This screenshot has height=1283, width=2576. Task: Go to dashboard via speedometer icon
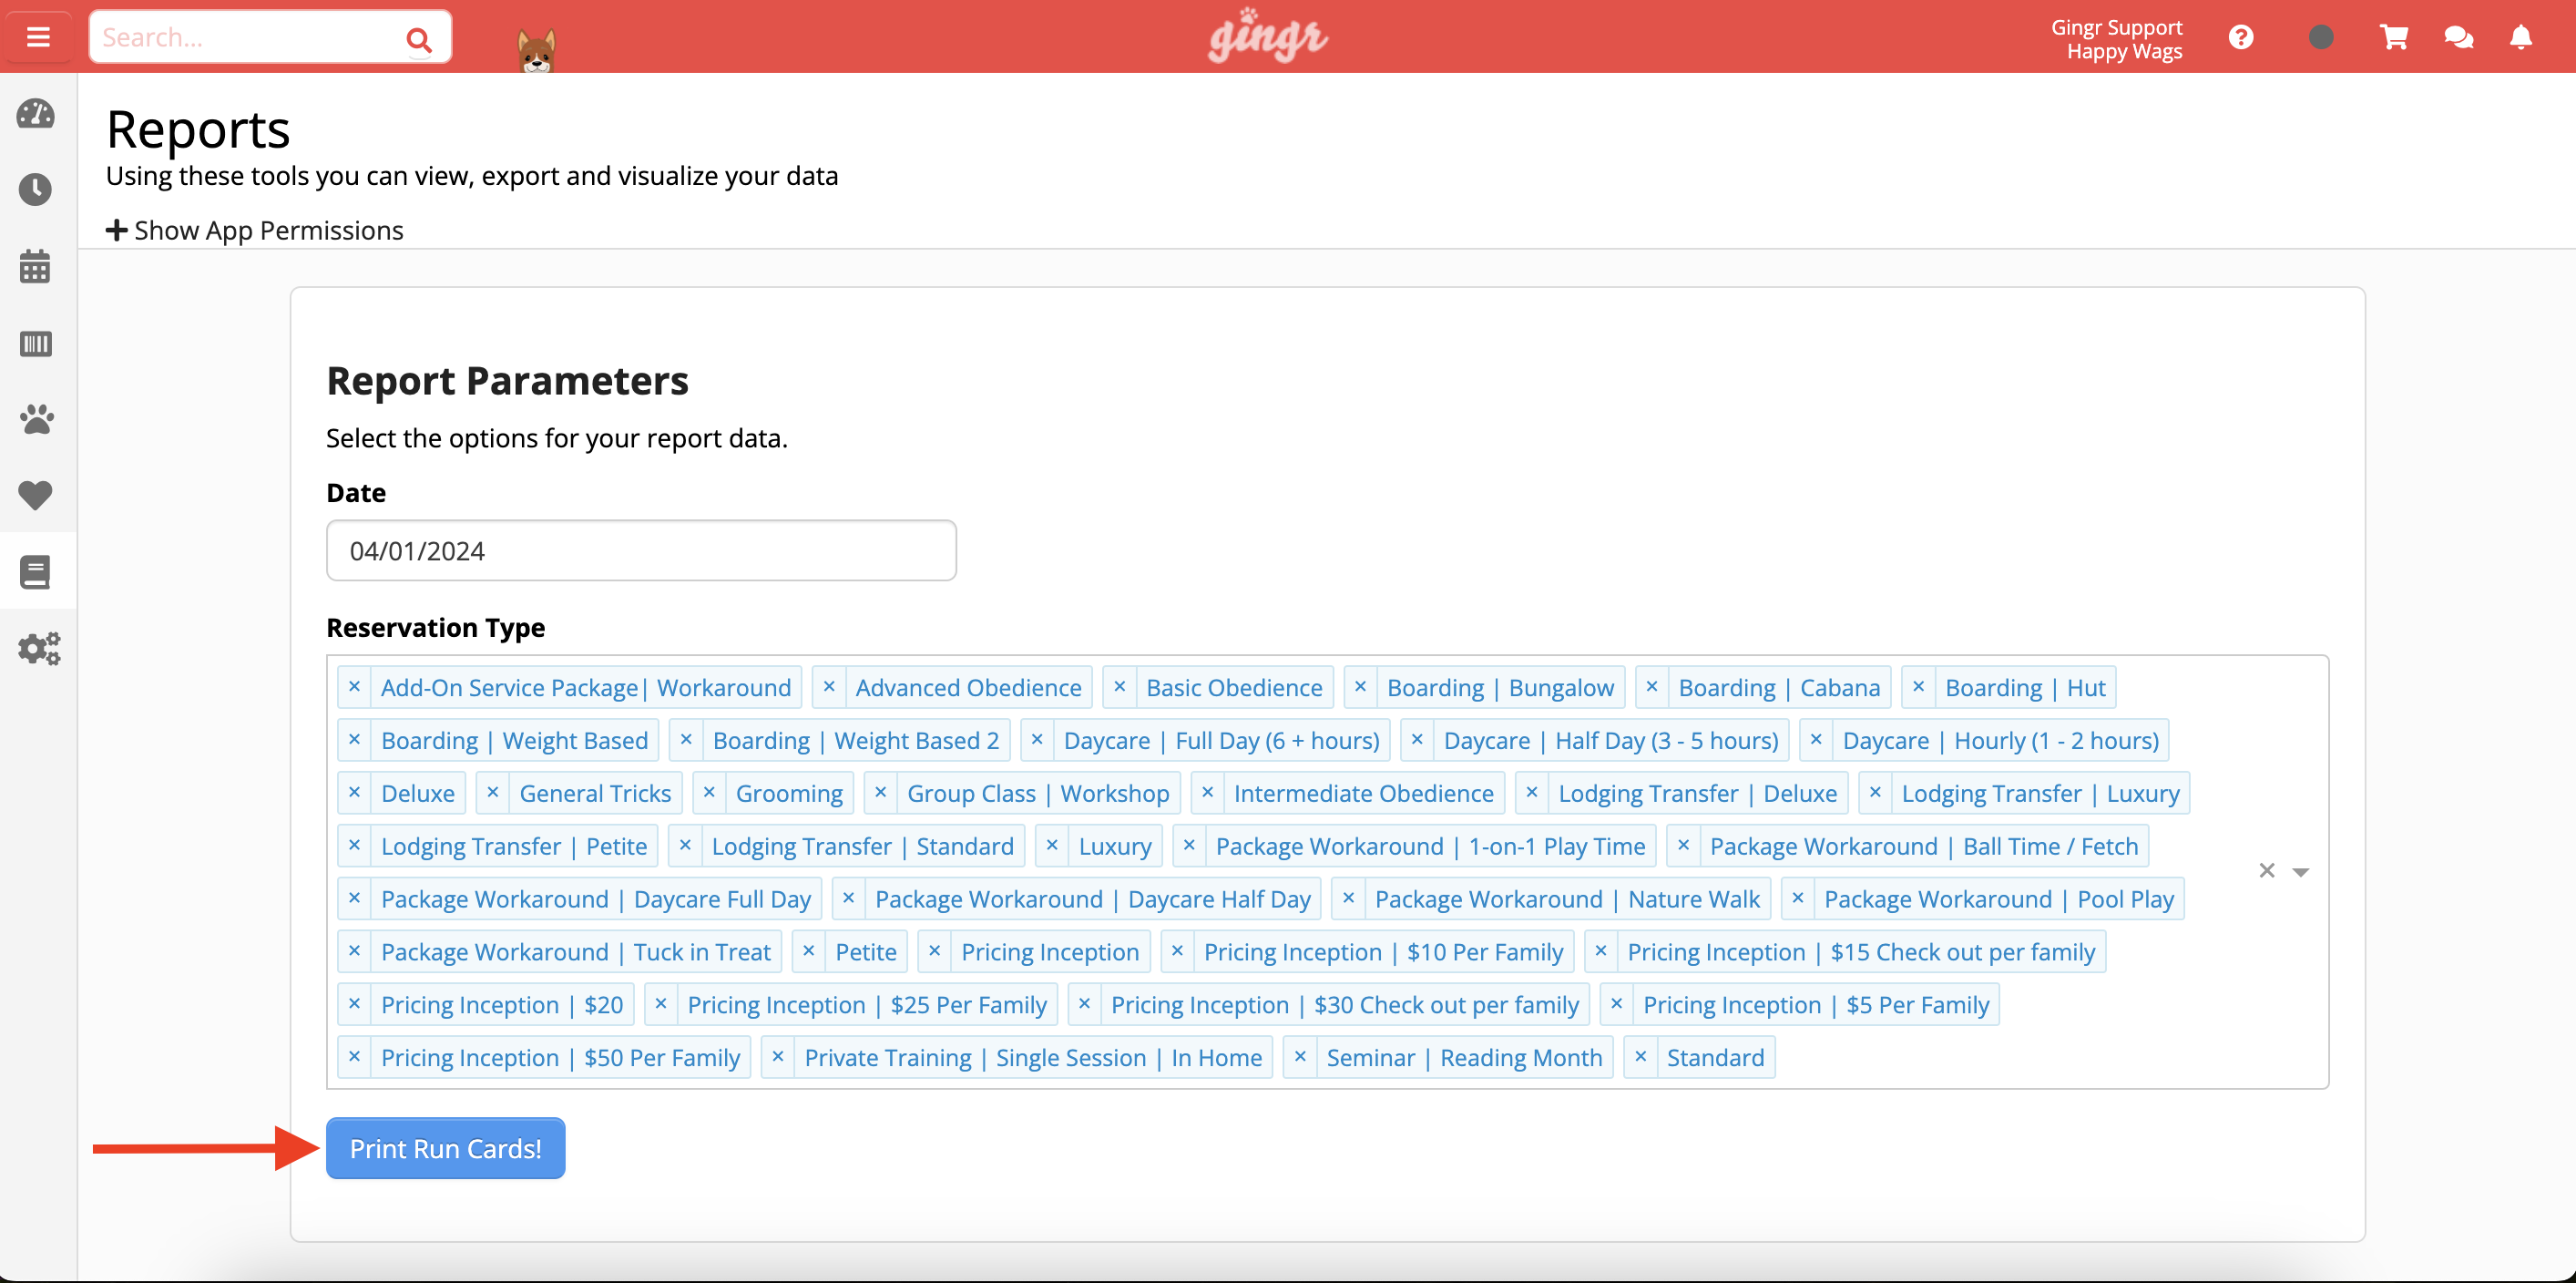pyautogui.click(x=36, y=114)
